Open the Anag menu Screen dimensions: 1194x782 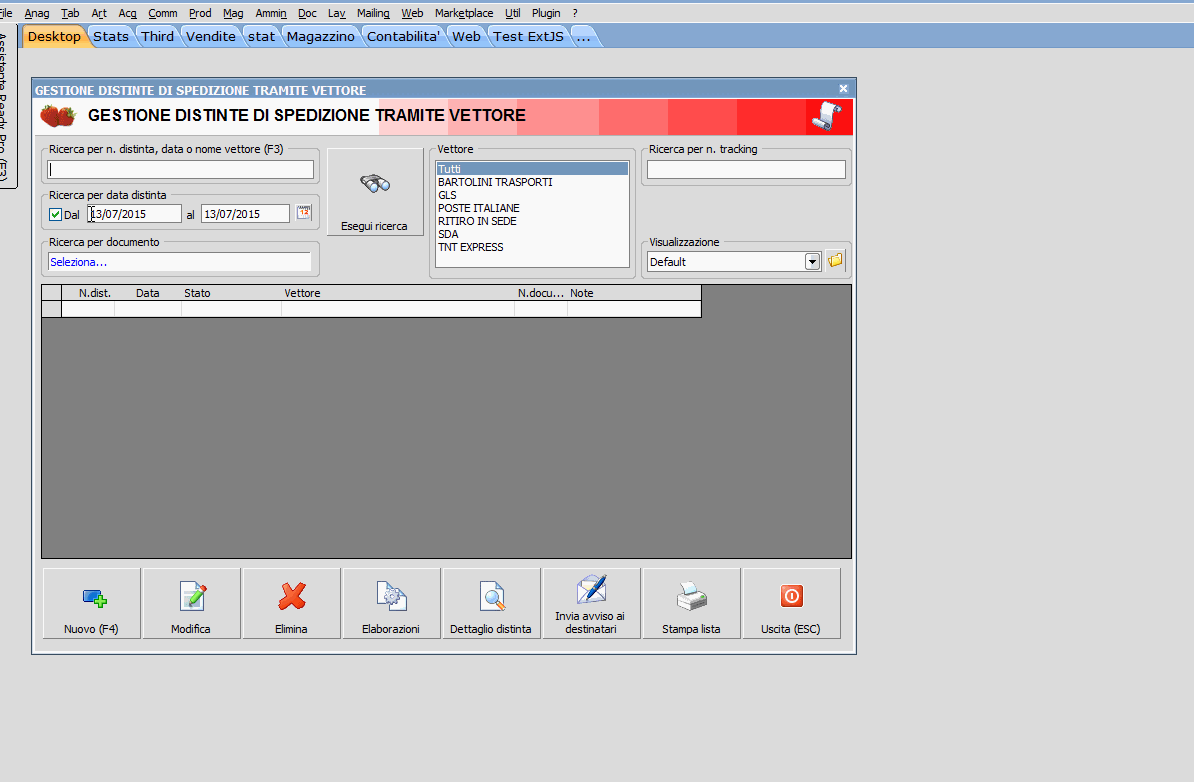(37, 13)
